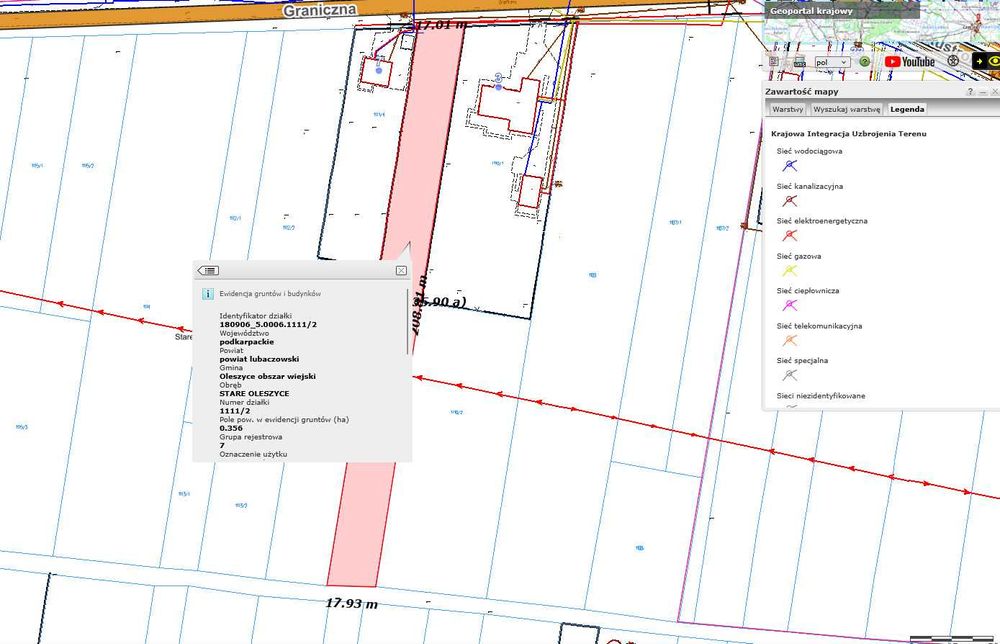Click the Oleszyce obszar wiejski value
This screenshot has height=644, width=1000.
click(267, 376)
